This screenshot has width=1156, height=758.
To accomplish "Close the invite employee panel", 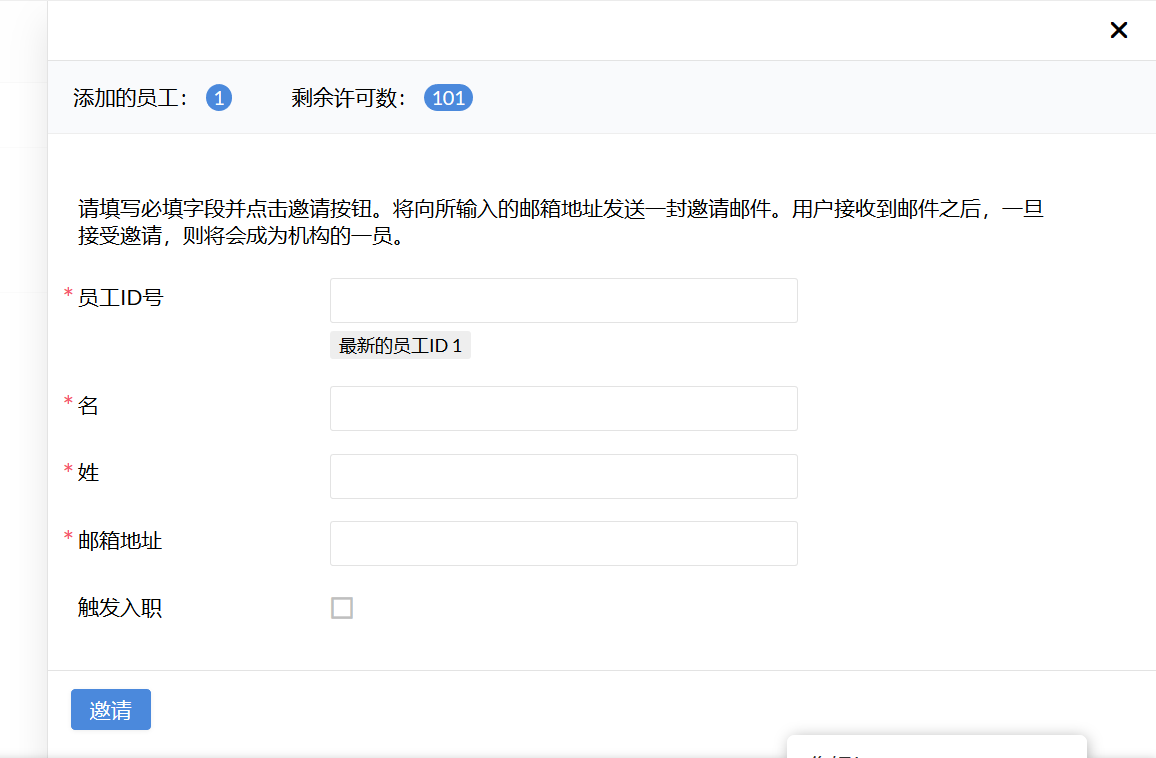I will [1119, 30].
